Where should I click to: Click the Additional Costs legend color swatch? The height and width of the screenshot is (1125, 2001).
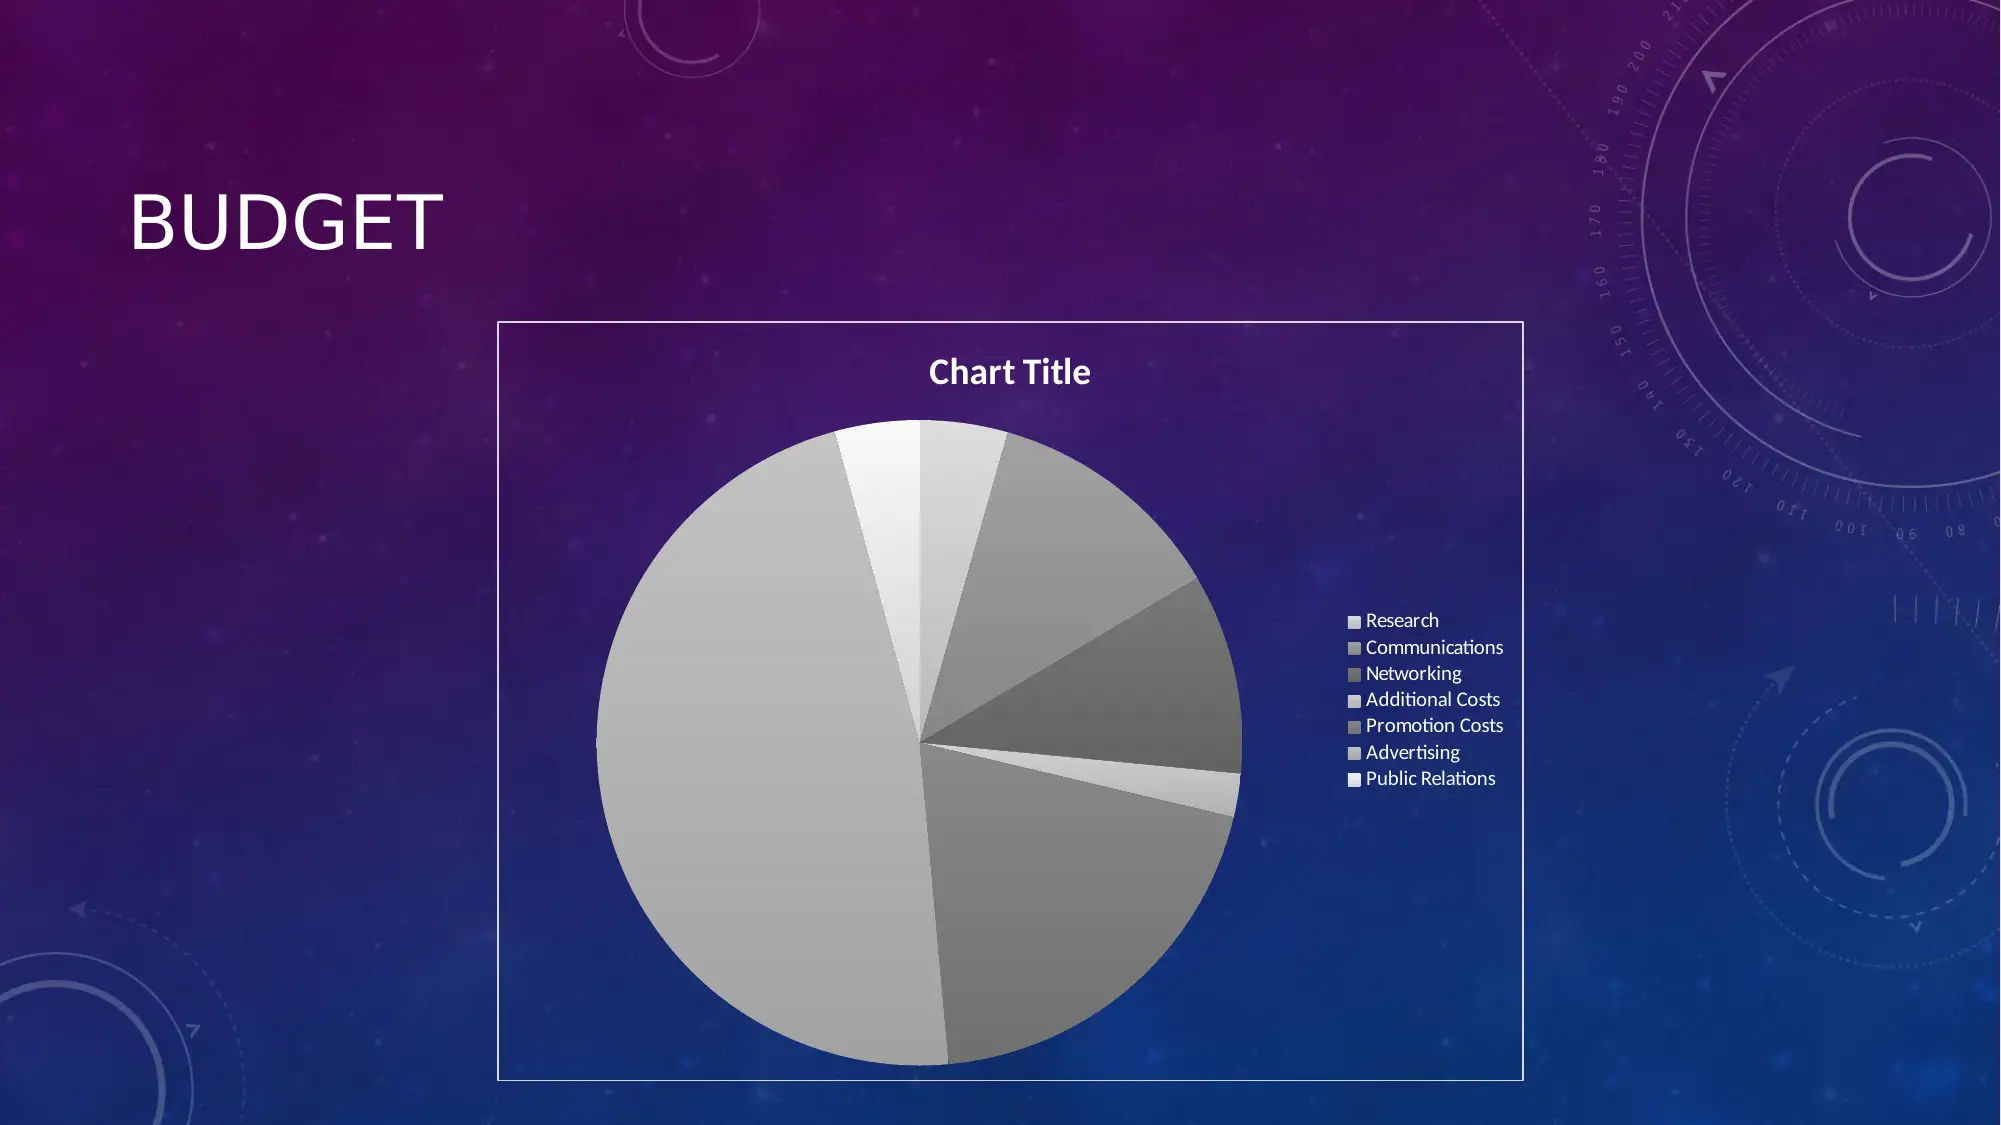point(1354,701)
